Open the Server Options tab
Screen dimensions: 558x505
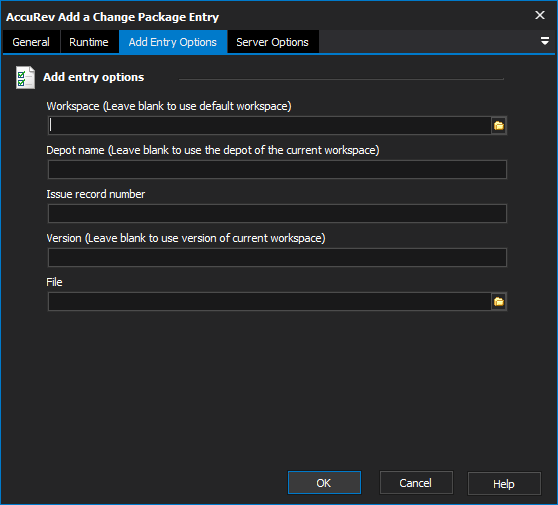273,42
